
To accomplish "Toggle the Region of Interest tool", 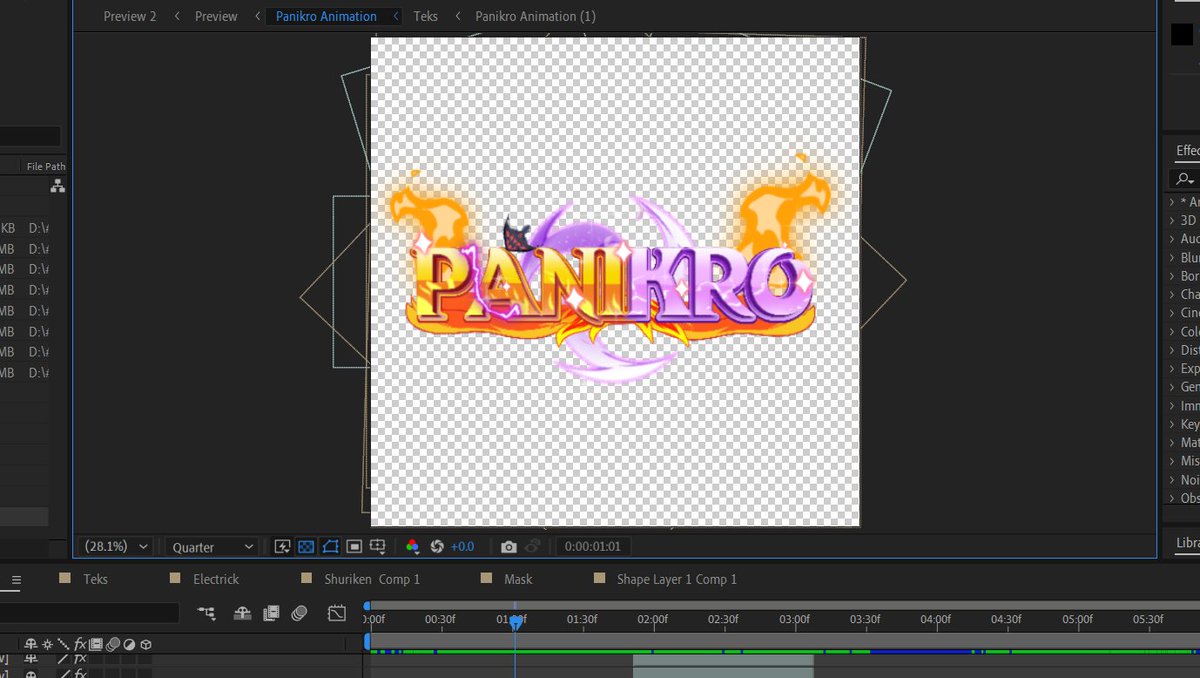I will (x=356, y=547).
